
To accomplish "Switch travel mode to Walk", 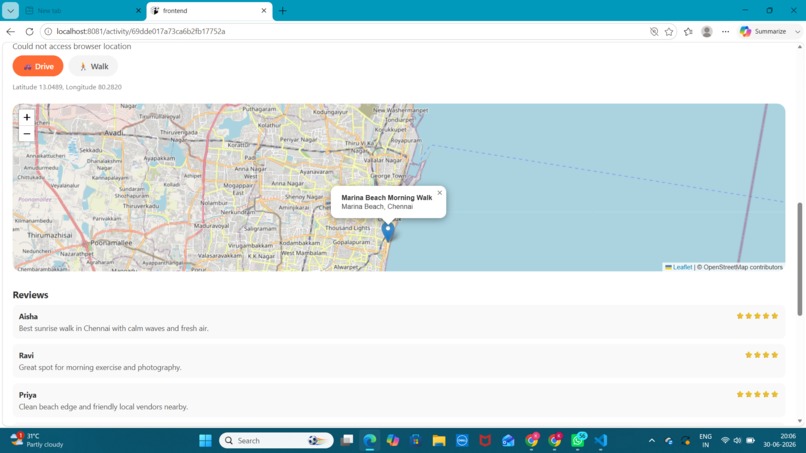I will 93,66.
